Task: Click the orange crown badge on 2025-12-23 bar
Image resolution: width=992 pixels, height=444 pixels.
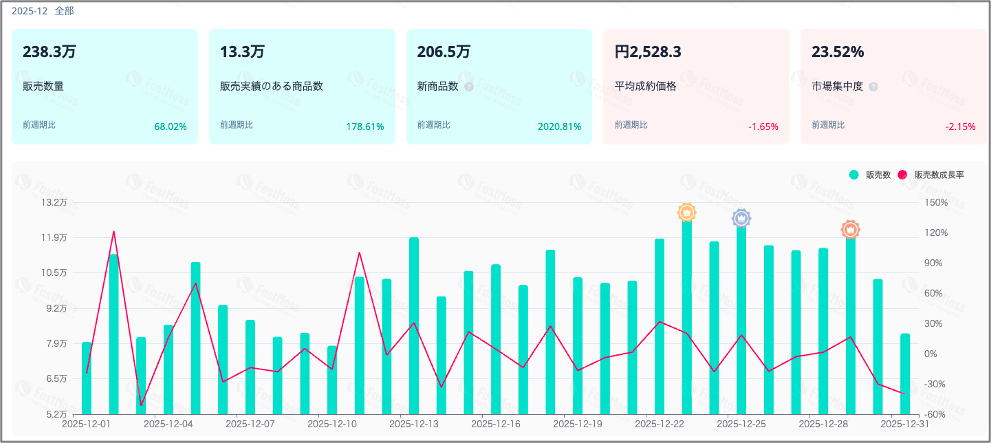Action: click(686, 212)
